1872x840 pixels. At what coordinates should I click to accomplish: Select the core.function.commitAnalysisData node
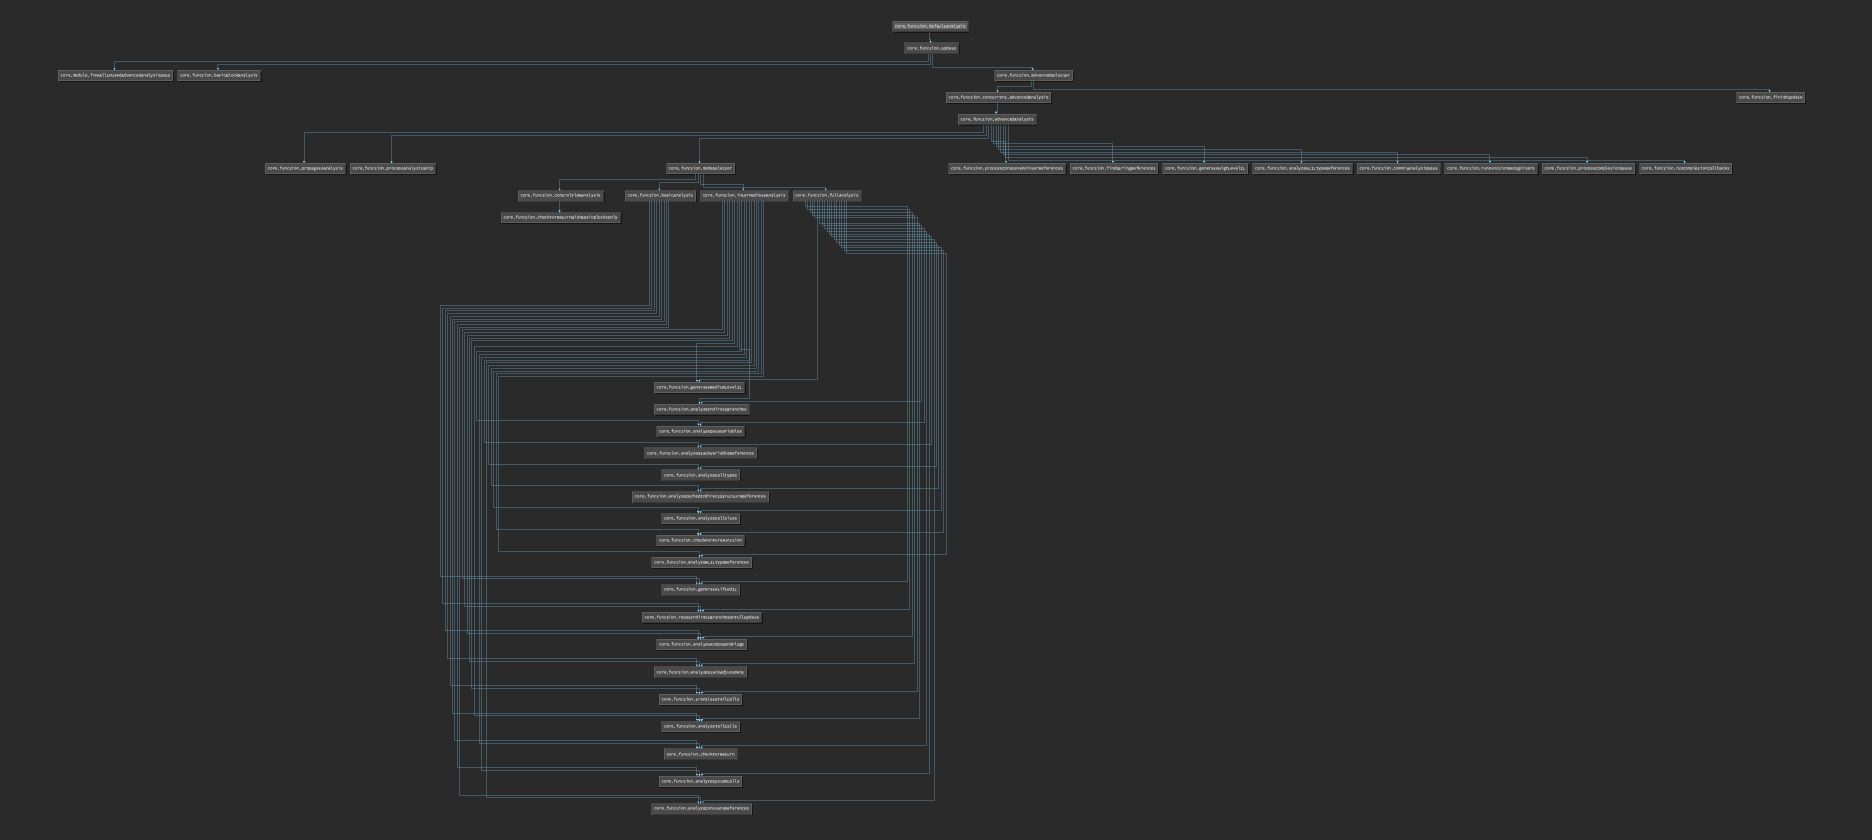pyautogui.click(x=1399, y=168)
